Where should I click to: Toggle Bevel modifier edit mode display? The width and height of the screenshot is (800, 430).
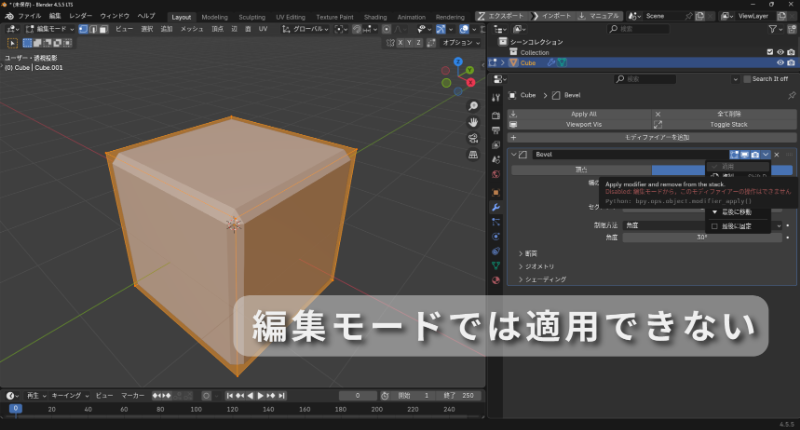click(734, 155)
